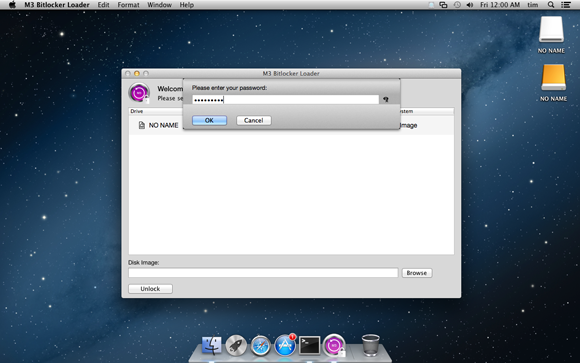The height and width of the screenshot is (363, 580).
Task: Open the Window menu
Action: click(x=159, y=5)
